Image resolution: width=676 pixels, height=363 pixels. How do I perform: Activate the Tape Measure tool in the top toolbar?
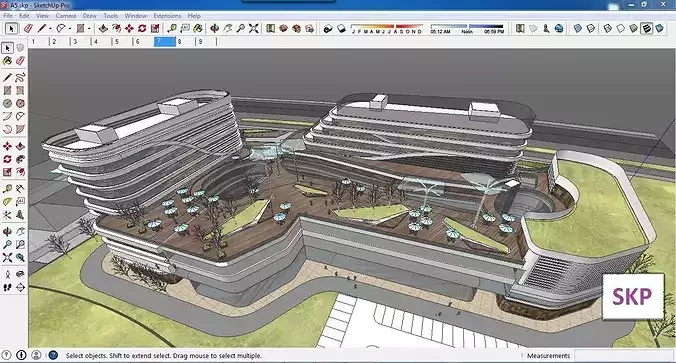tap(172, 28)
